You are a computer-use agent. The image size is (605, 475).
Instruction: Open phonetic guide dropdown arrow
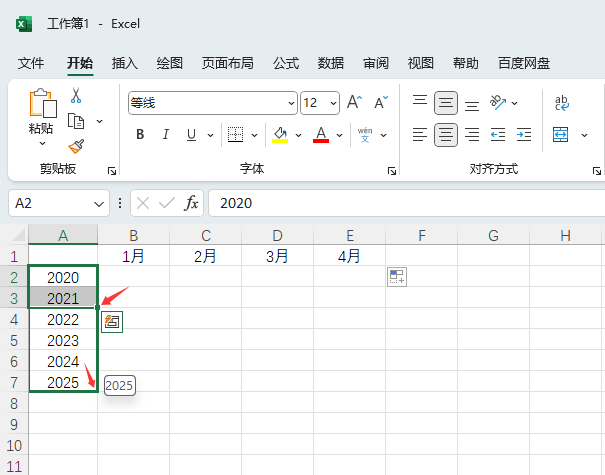pos(383,135)
